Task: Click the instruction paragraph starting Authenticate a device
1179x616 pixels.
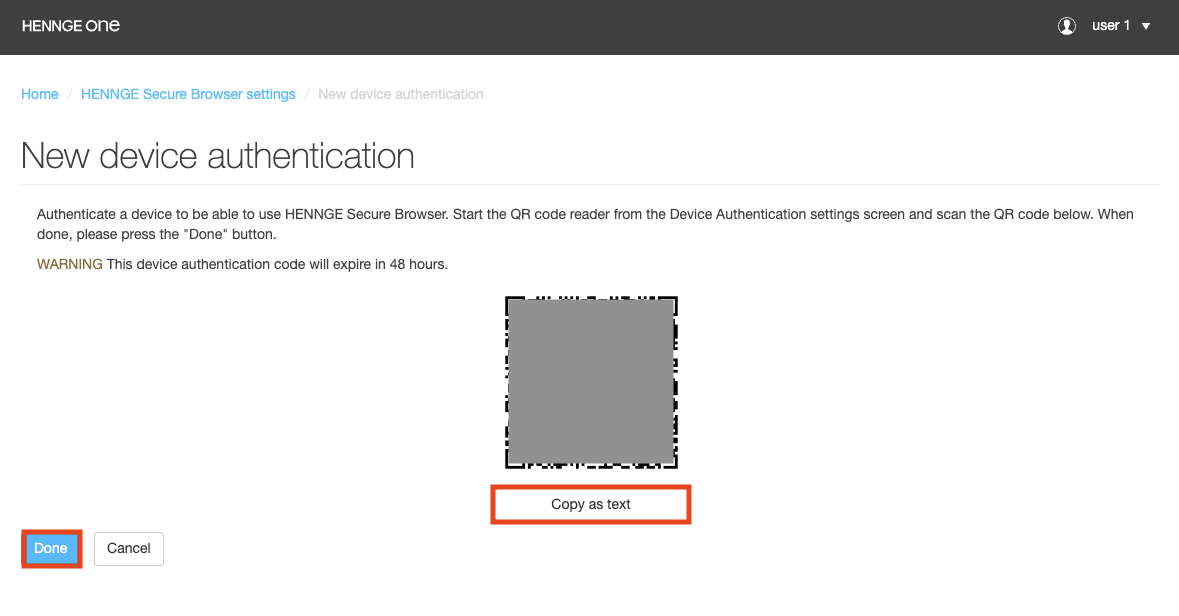Action: pos(585,224)
